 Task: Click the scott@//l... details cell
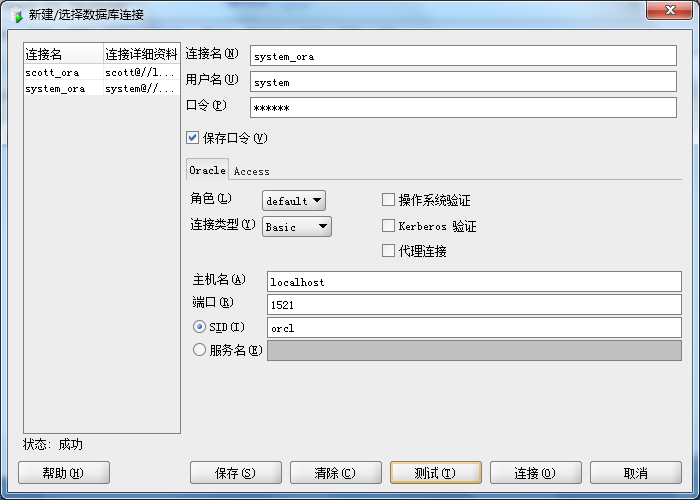(142, 72)
